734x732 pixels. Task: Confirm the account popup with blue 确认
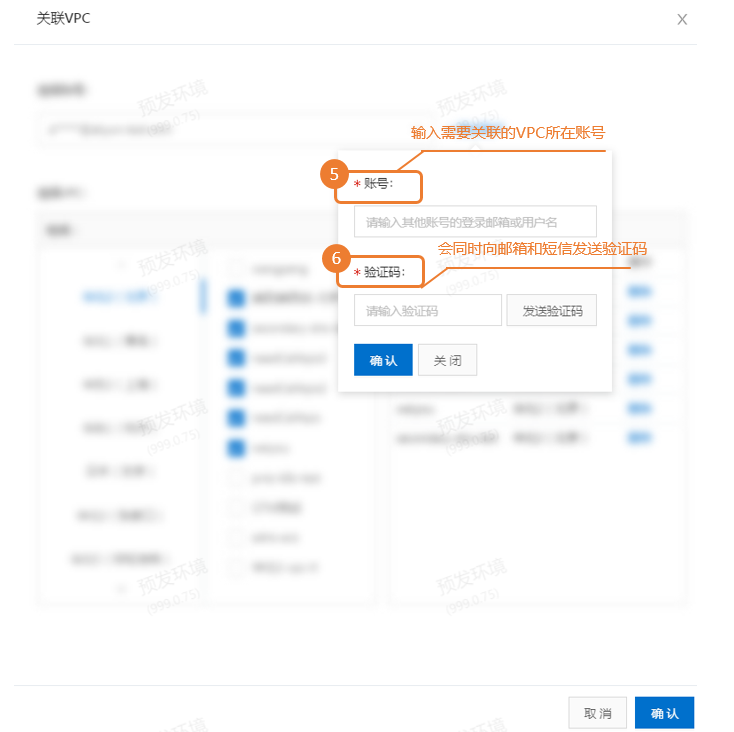pyautogui.click(x=383, y=360)
